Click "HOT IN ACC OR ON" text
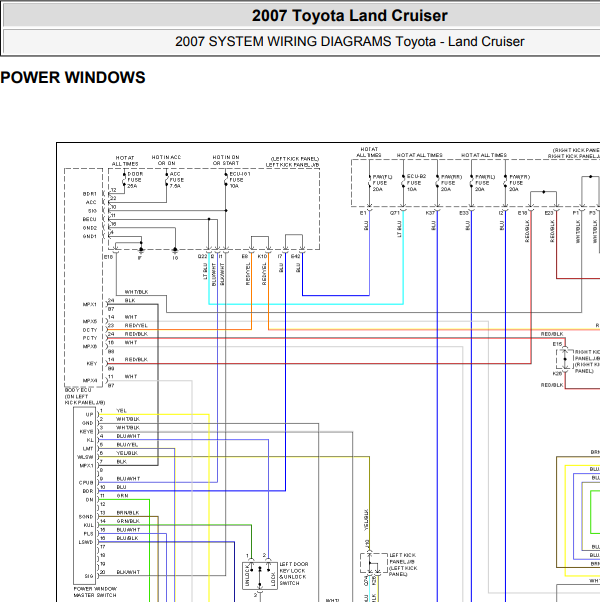This screenshot has width=600, height=602. click(166, 160)
